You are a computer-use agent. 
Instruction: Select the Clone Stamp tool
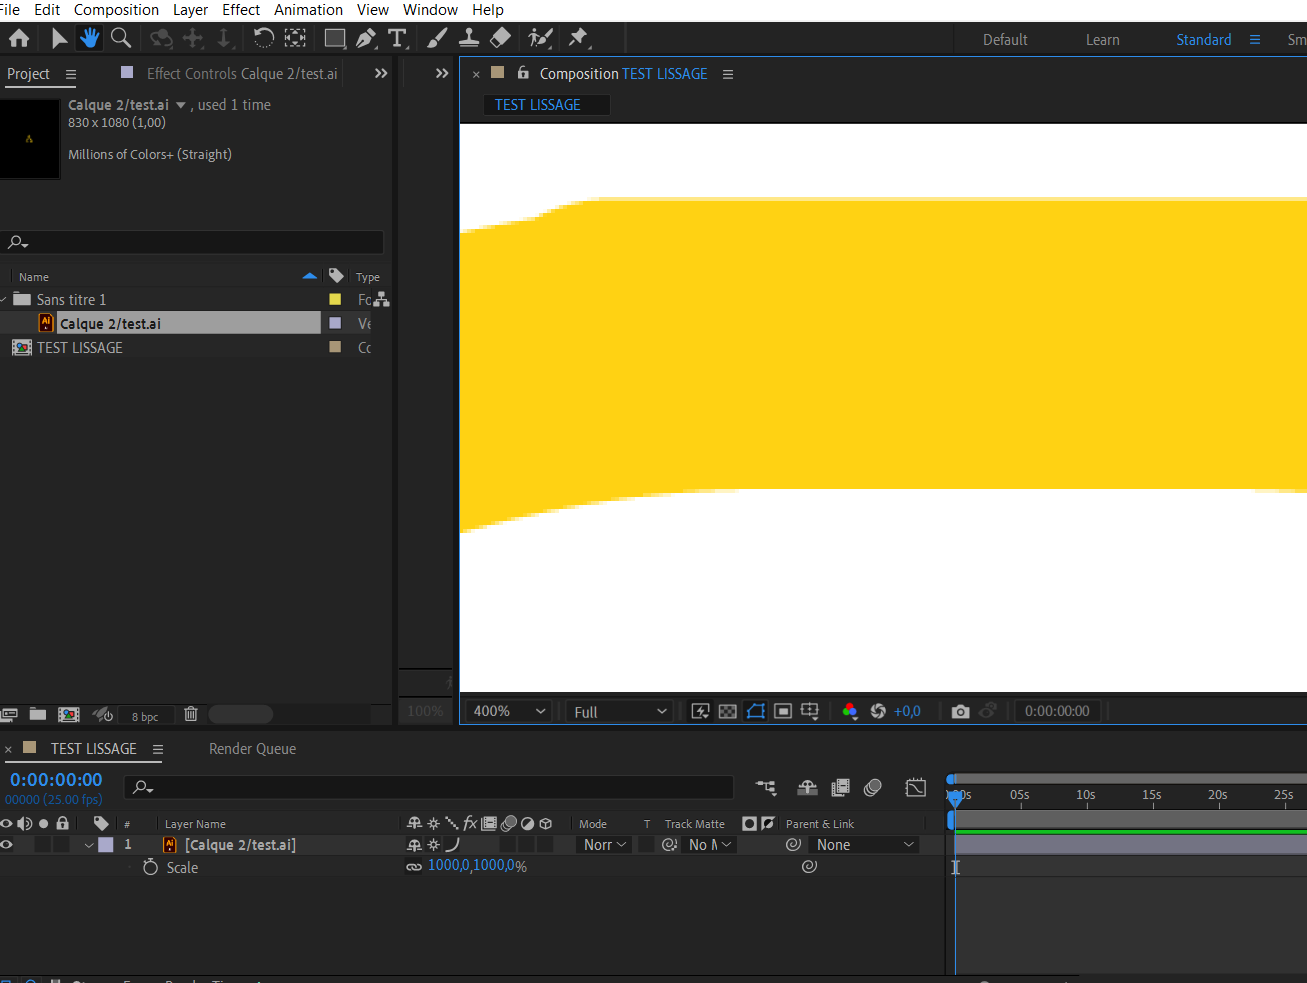(x=468, y=39)
